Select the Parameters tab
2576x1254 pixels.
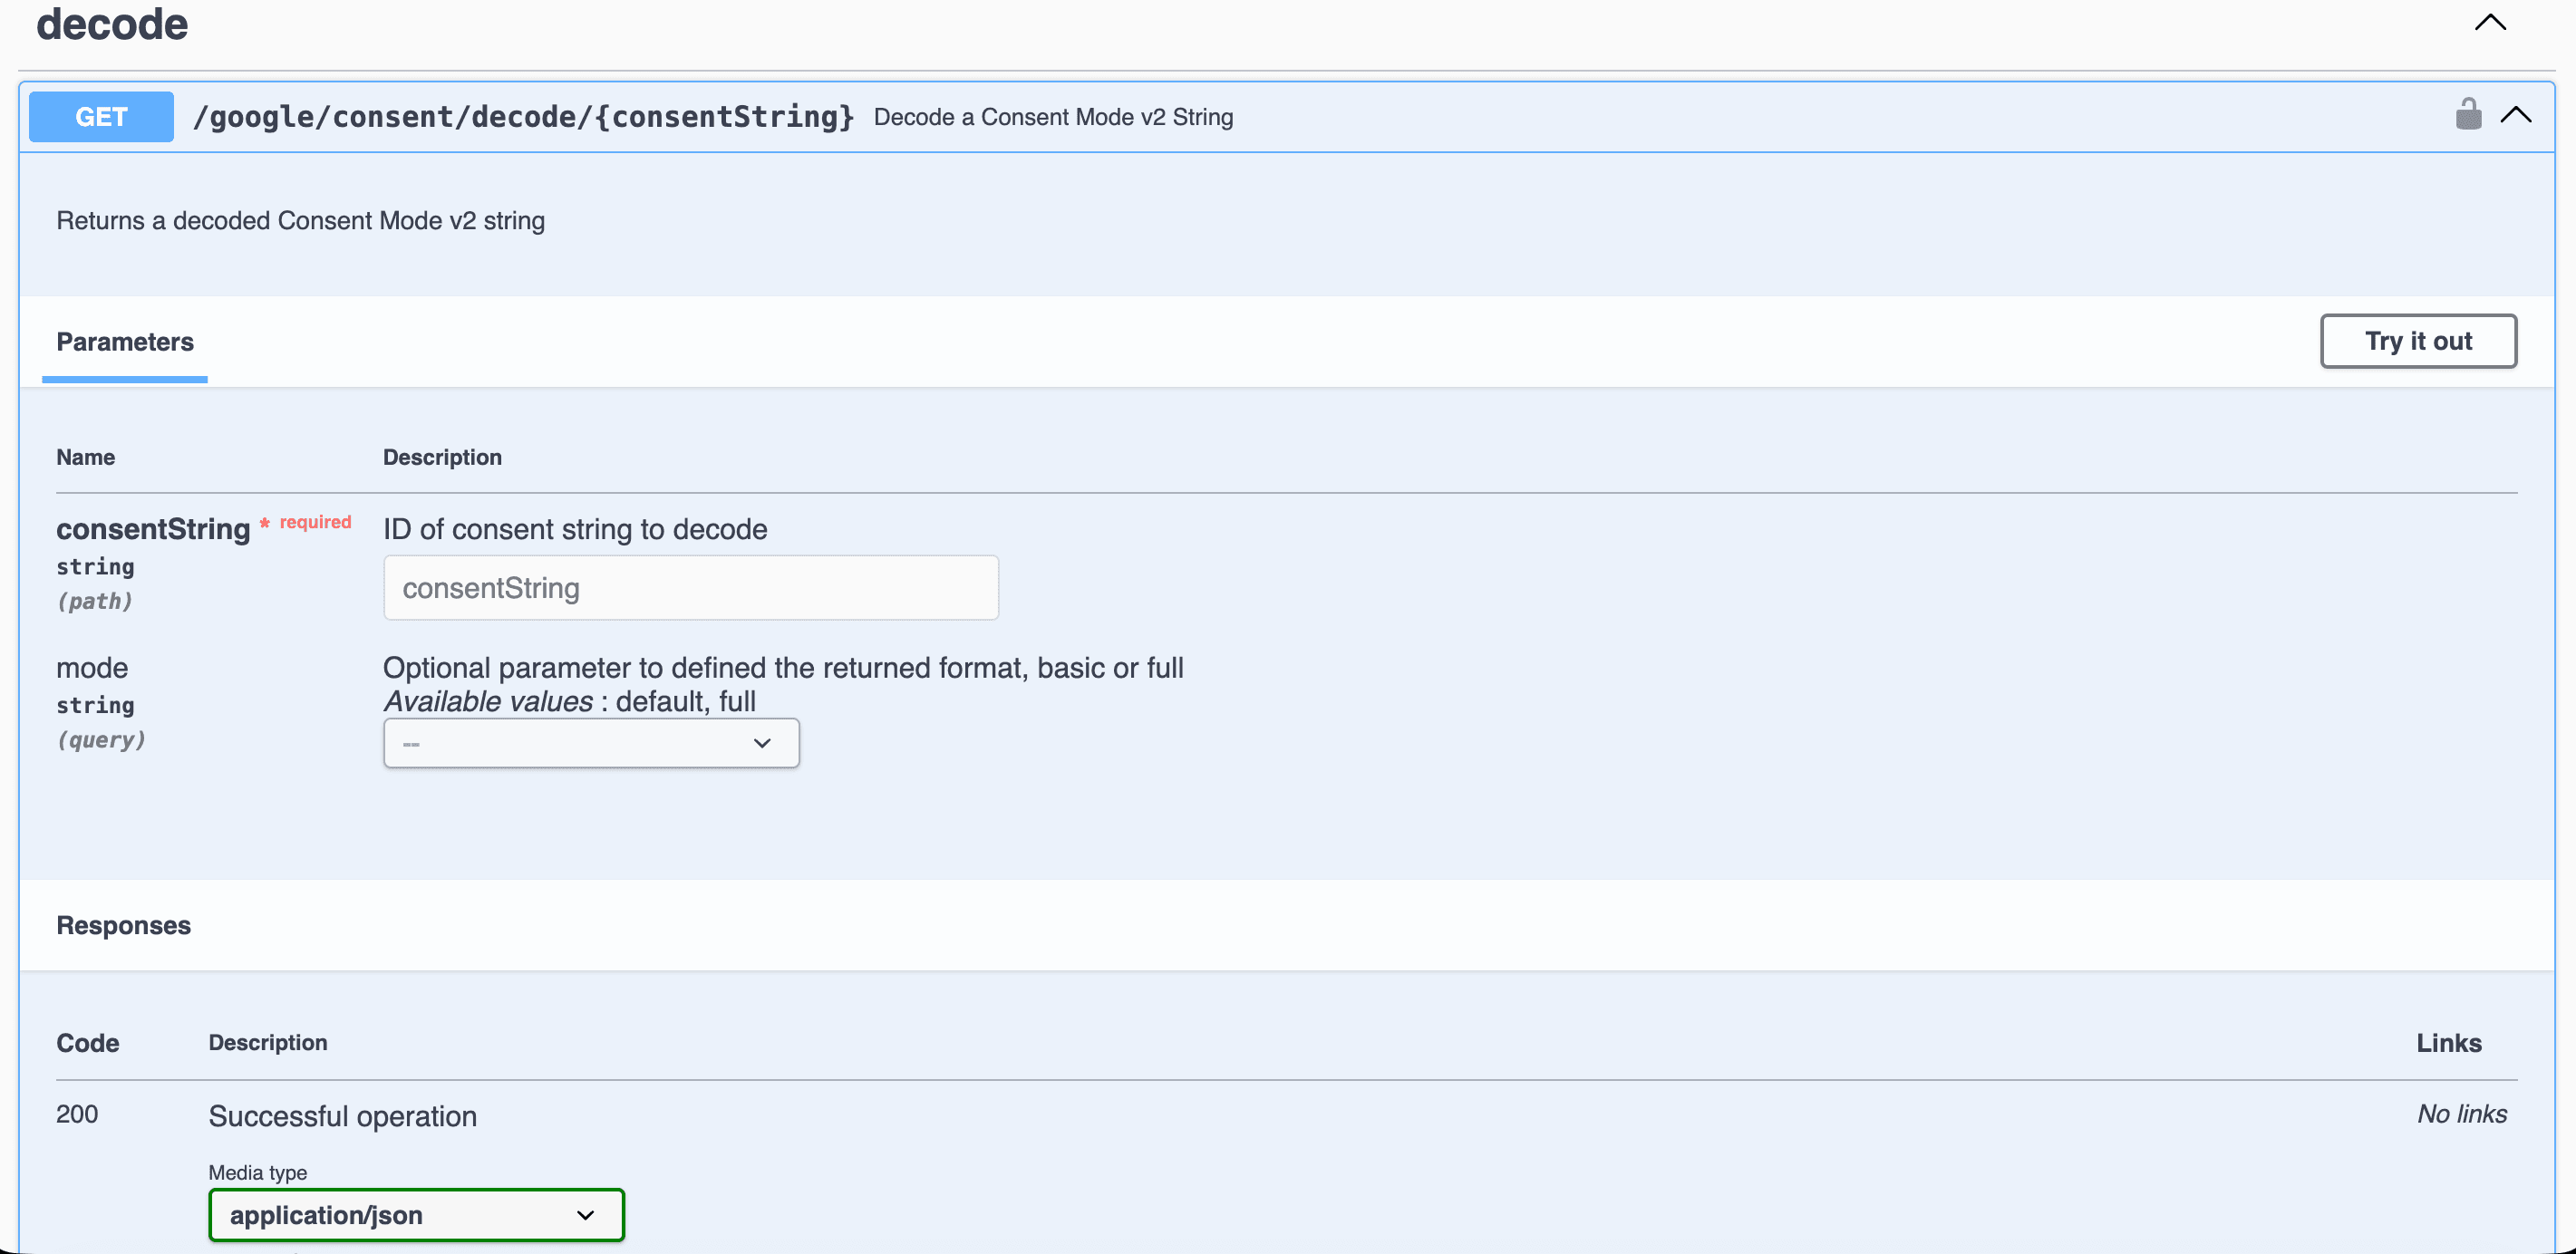tap(124, 342)
